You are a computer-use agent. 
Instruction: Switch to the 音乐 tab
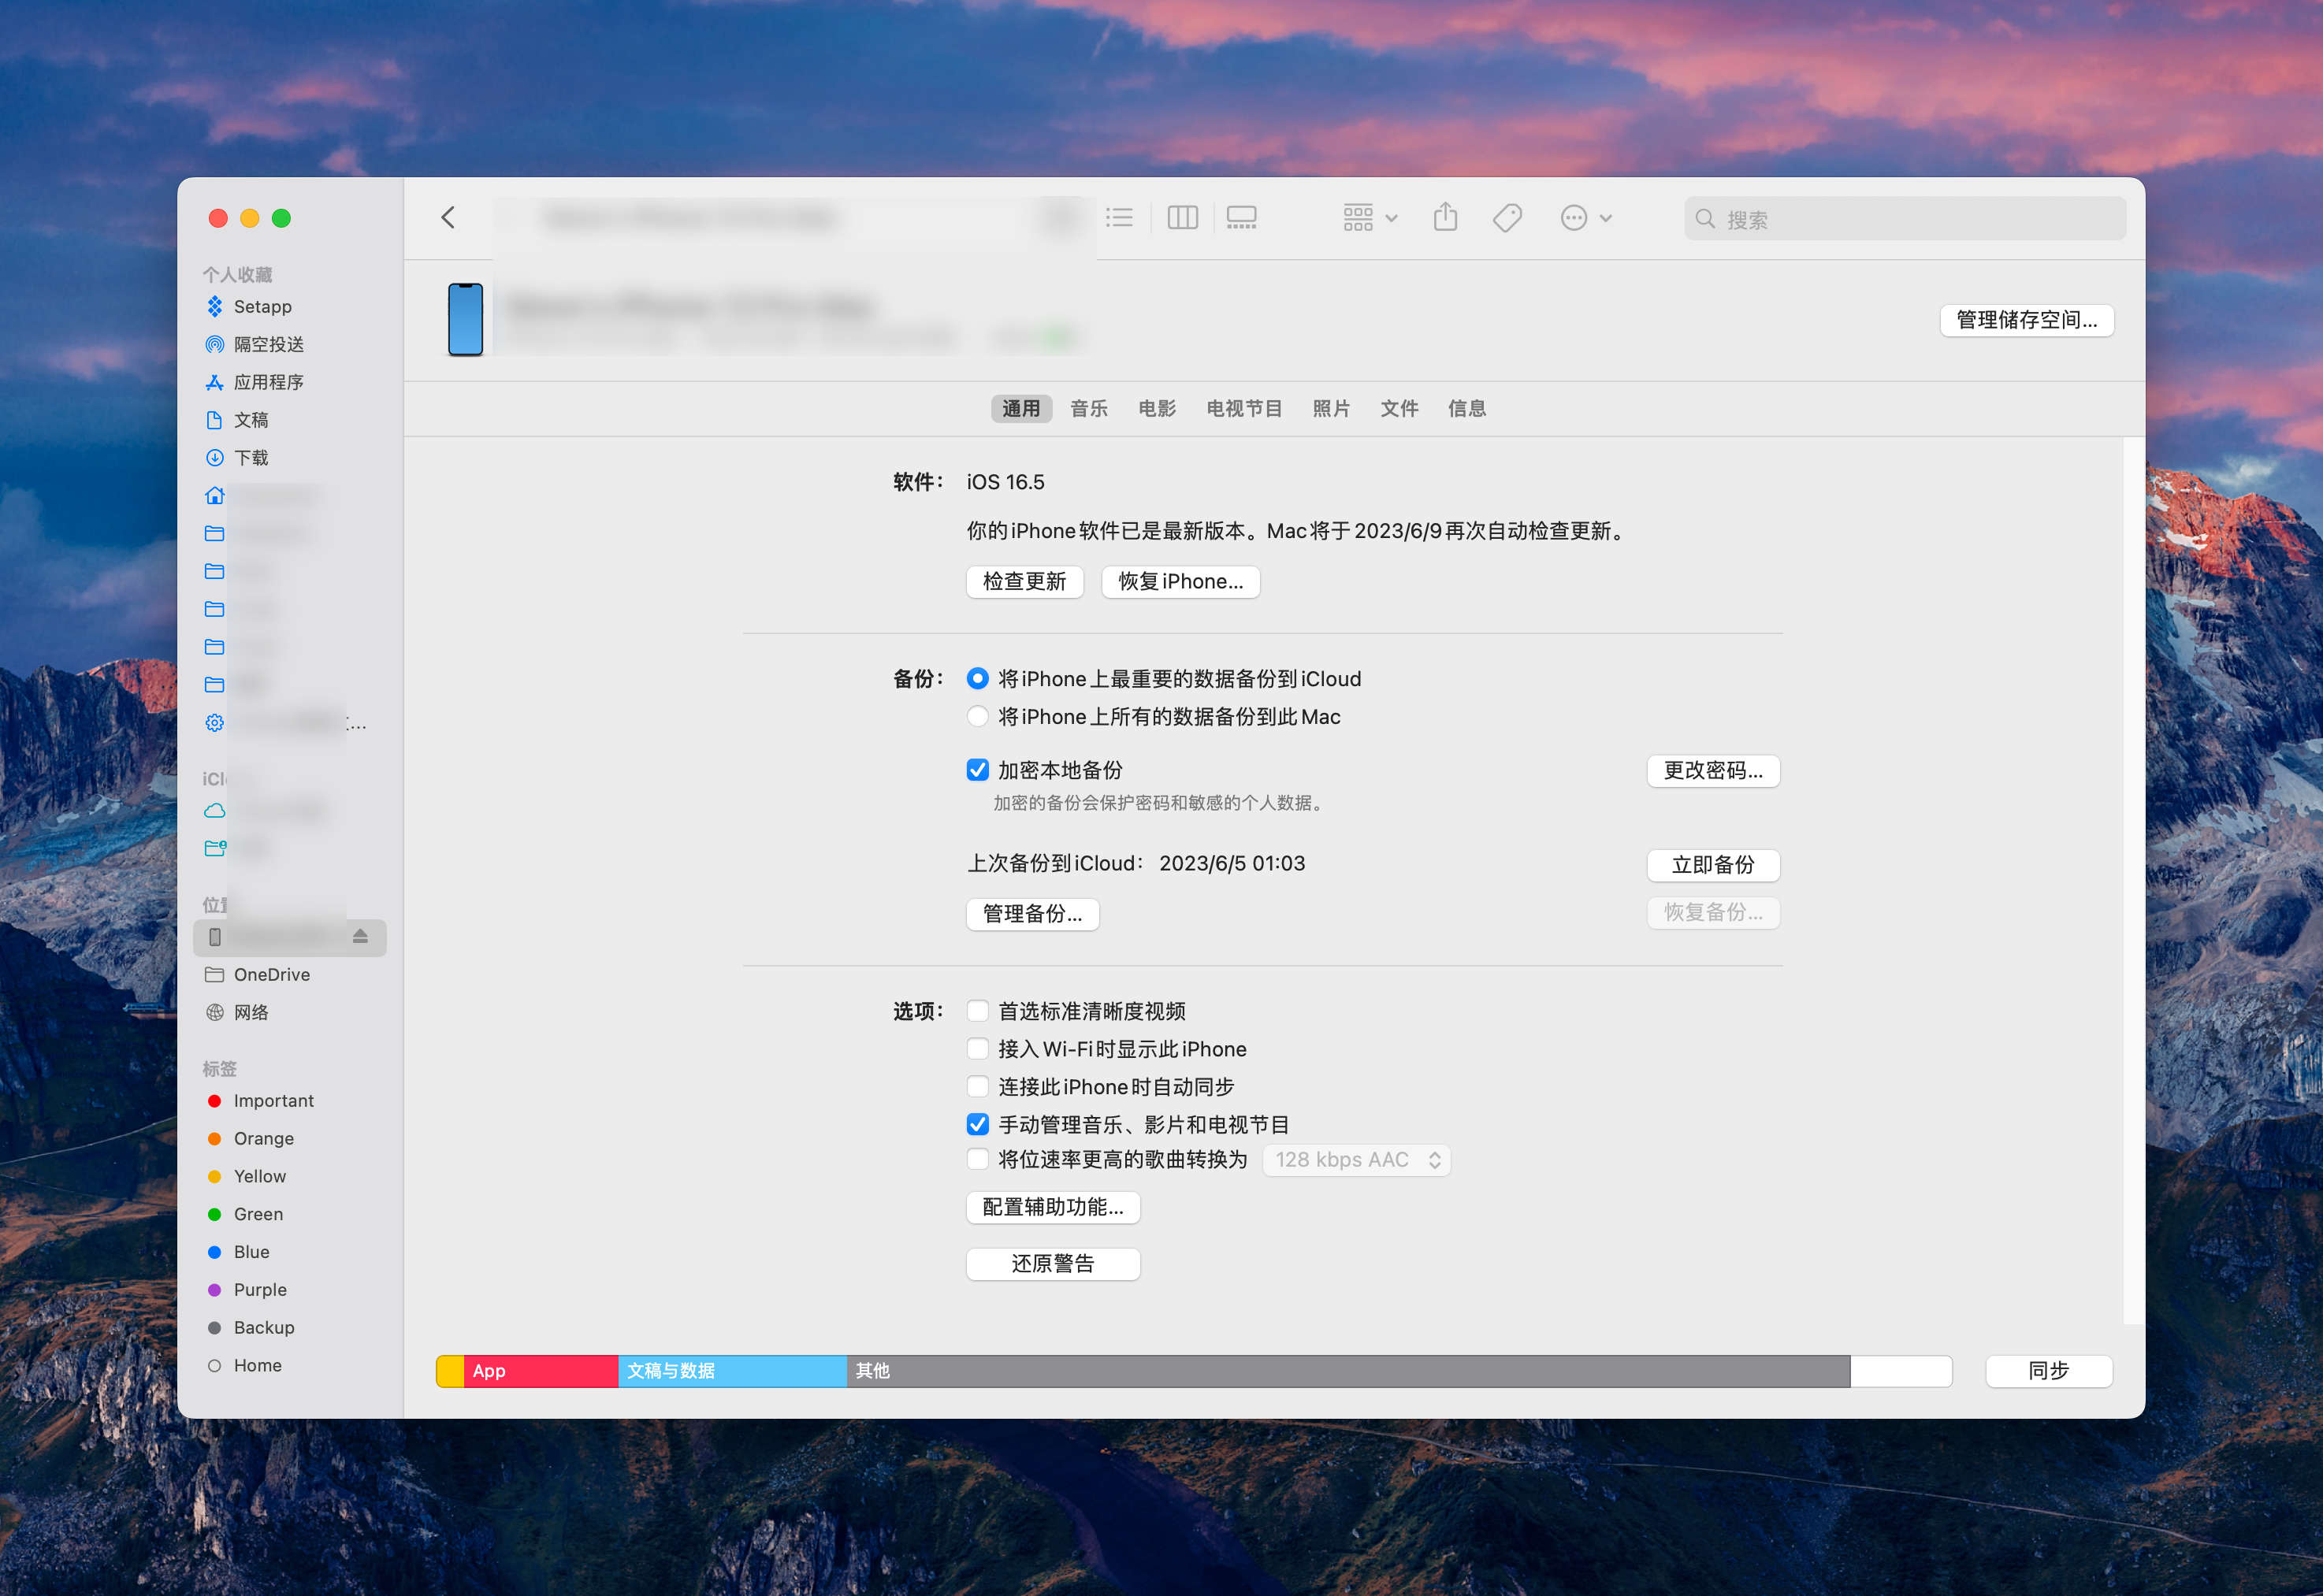point(1088,408)
